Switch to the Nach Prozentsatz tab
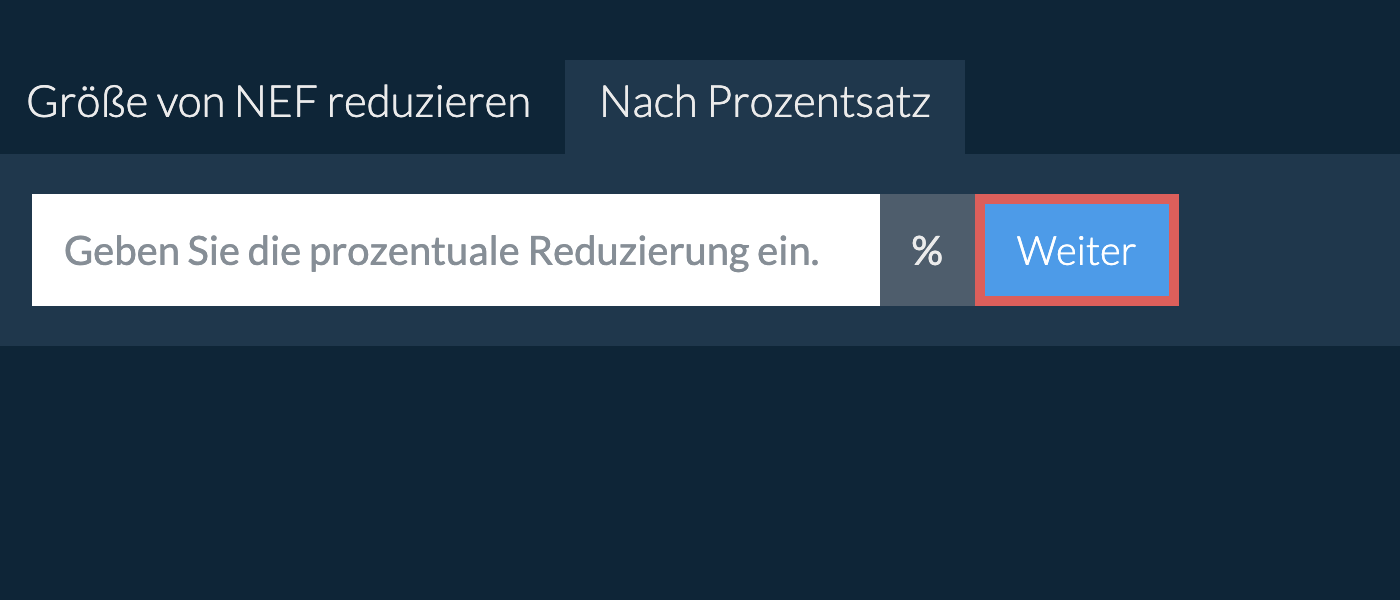 (765, 103)
